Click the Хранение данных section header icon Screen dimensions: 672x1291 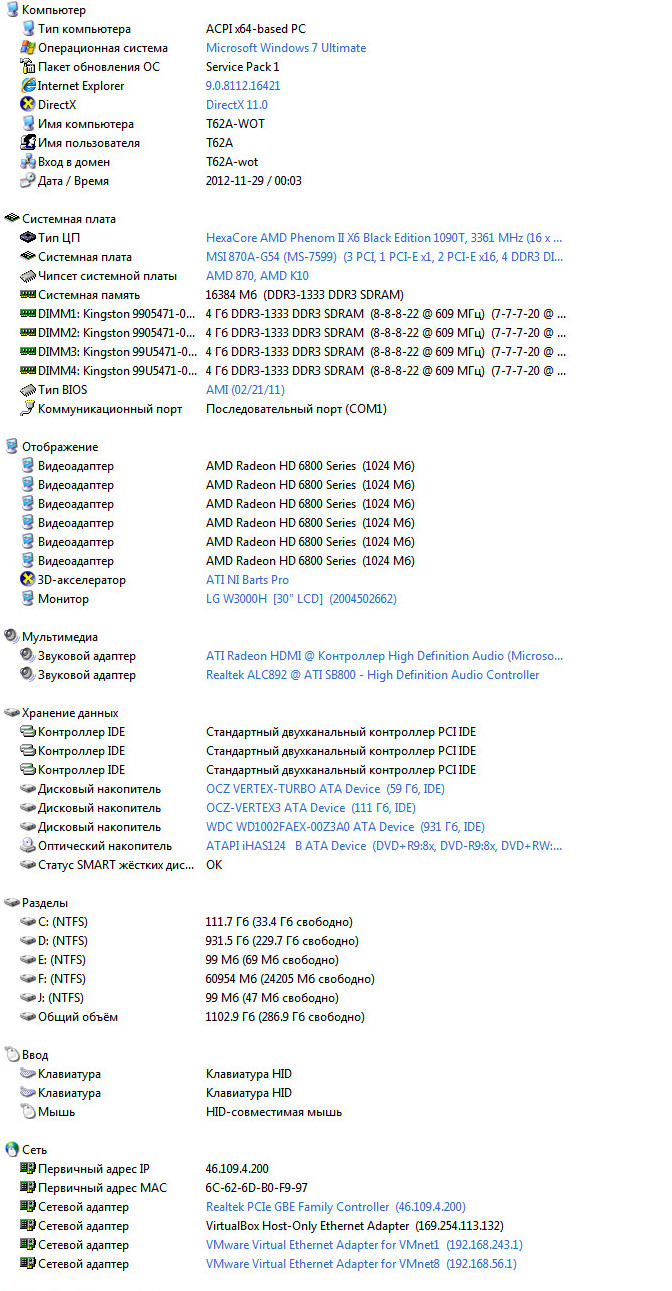(12, 713)
